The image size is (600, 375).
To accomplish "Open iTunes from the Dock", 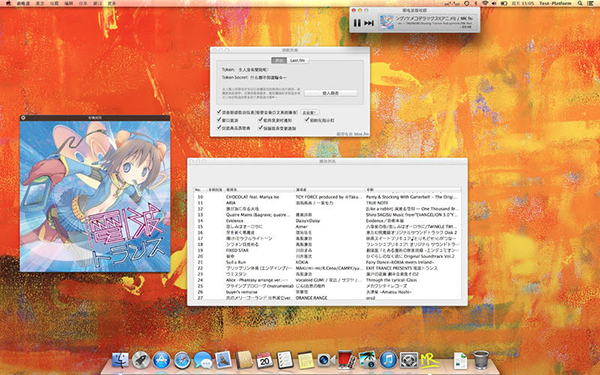I will 388,360.
